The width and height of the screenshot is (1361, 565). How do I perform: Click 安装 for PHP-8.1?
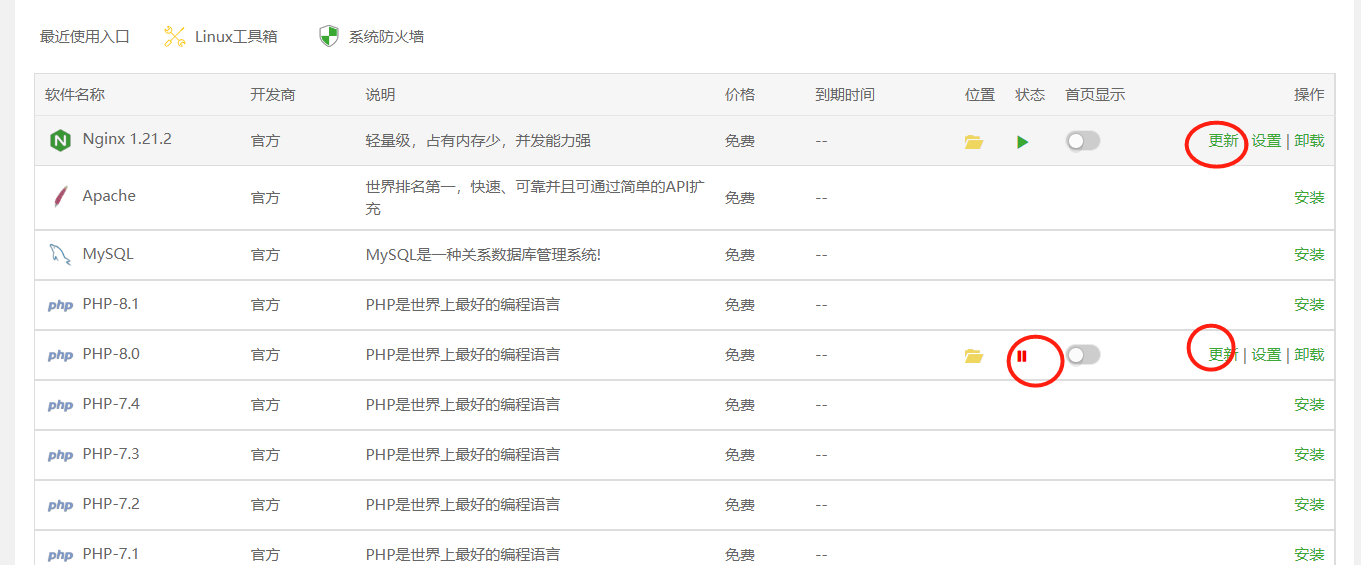pyautogui.click(x=1309, y=305)
